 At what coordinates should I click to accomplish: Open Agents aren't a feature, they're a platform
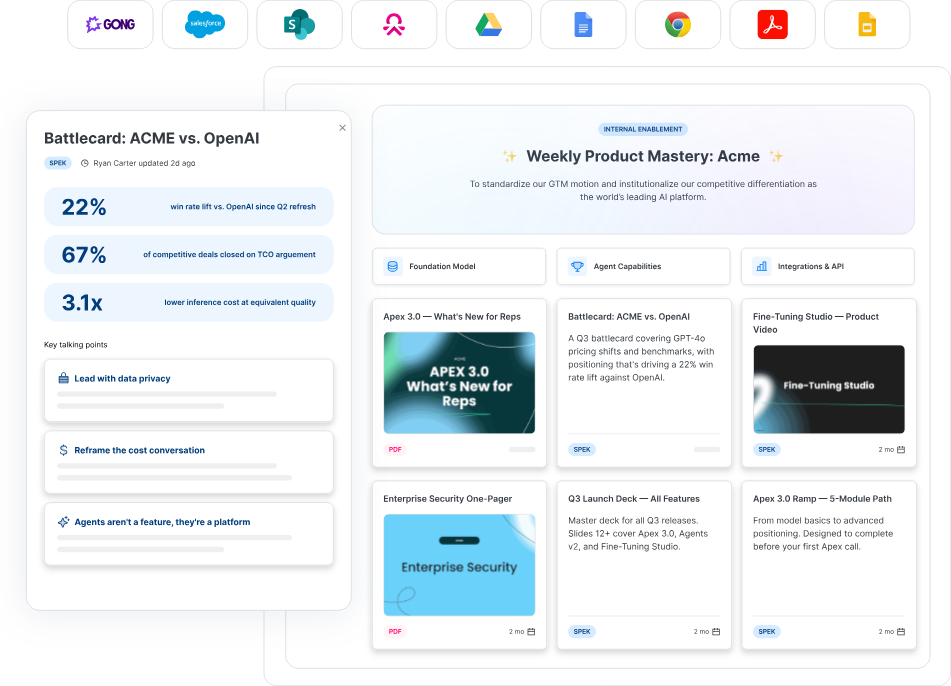[x=189, y=534]
